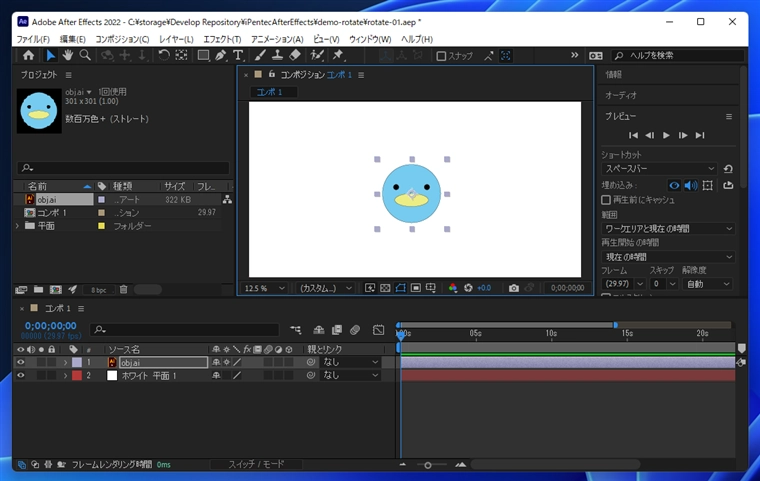Image resolution: width=760 pixels, height=481 pixels.
Task: Click スイッチ / モード toggle button
Action: pyautogui.click(x=256, y=465)
